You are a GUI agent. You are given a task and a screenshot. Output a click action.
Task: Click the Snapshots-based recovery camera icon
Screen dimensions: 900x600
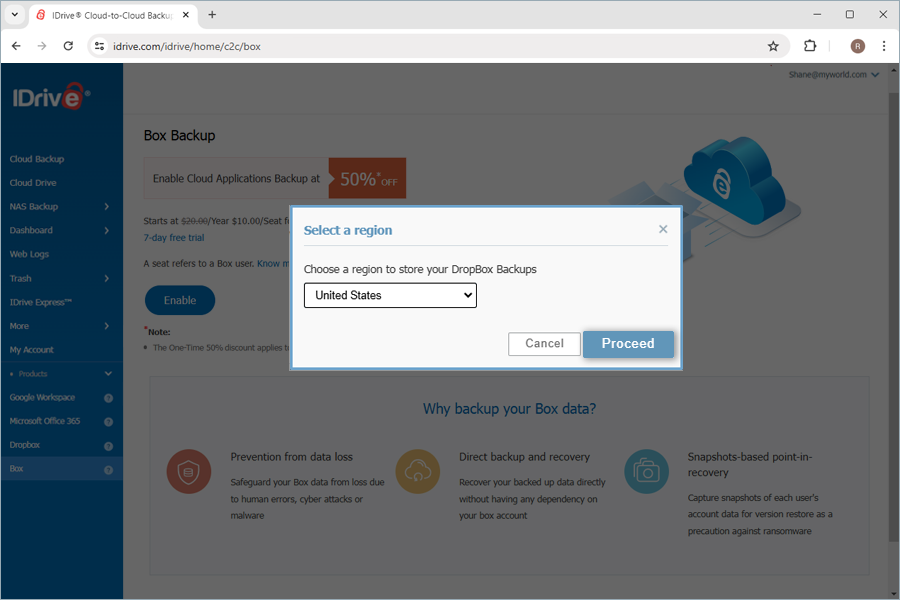(646, 471)
